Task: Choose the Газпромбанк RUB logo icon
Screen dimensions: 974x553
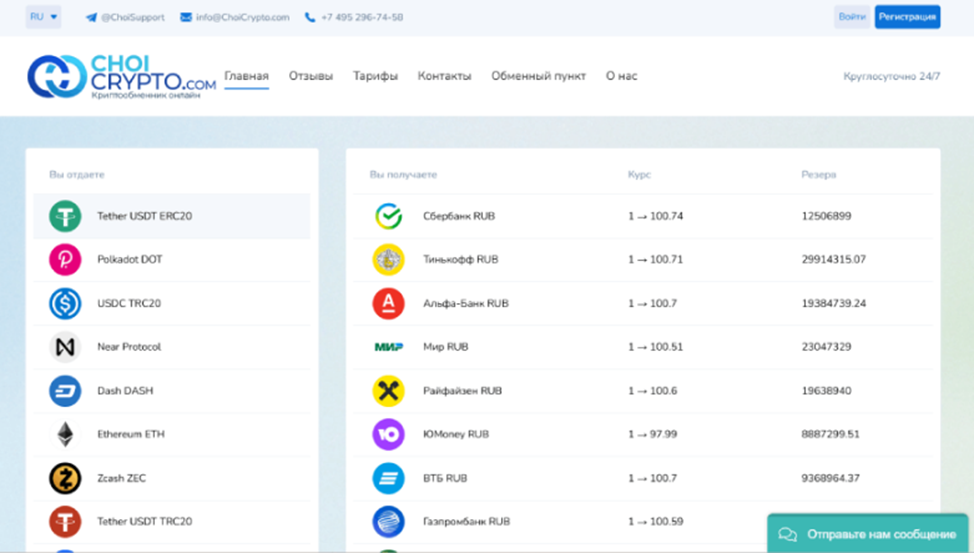Action: click(x=388, y=522)
